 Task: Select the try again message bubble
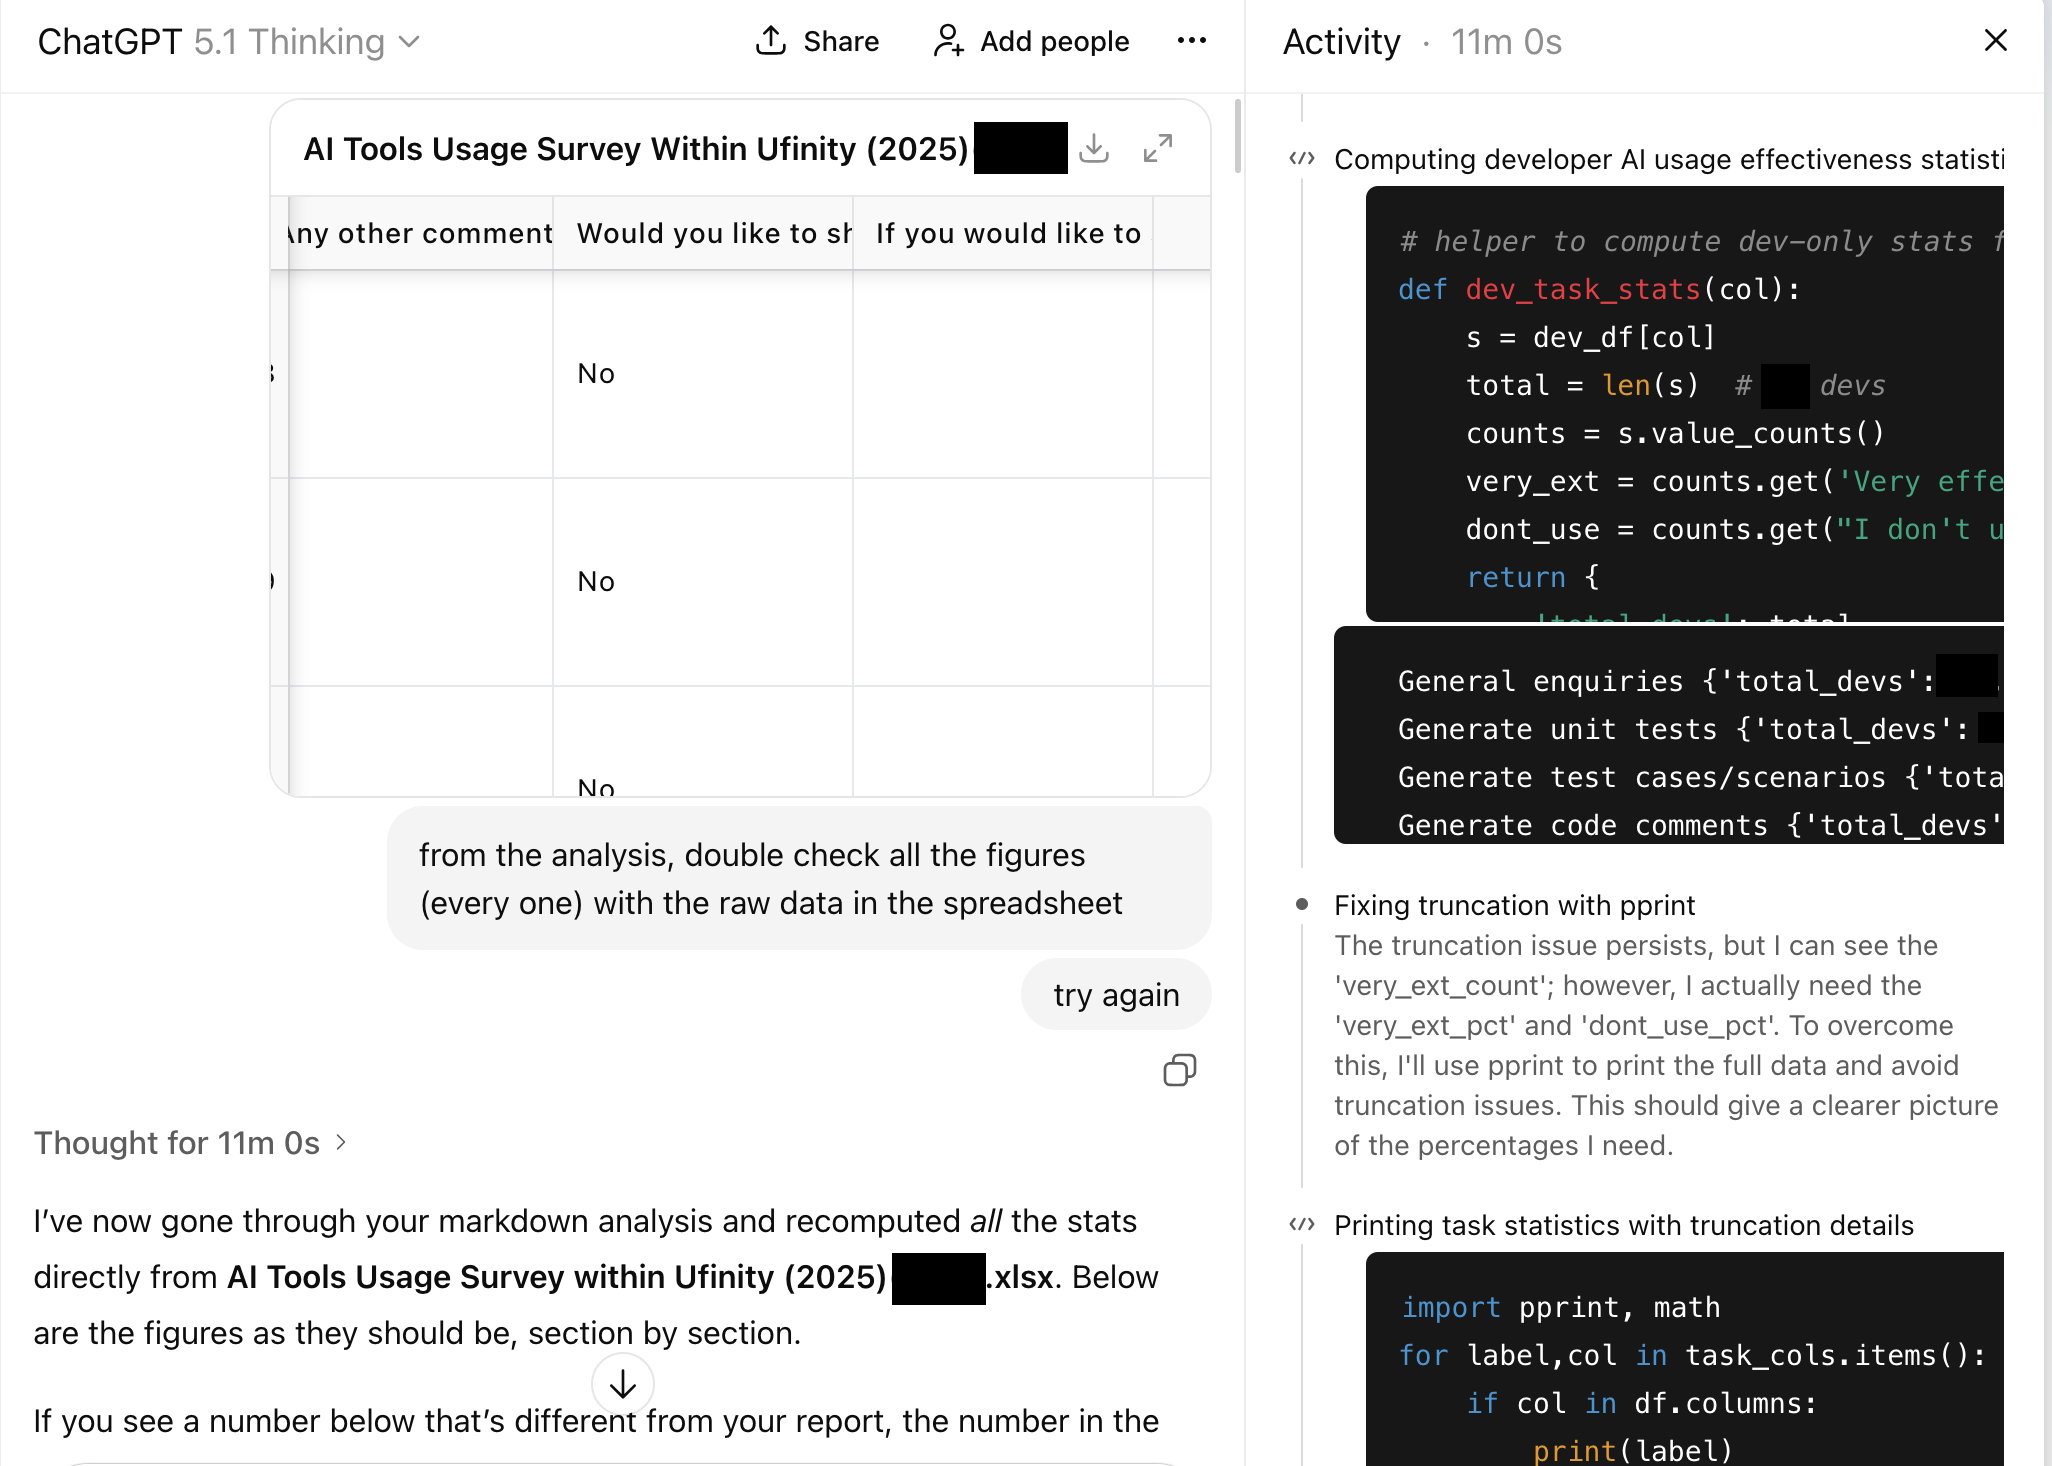point(1115,994)
